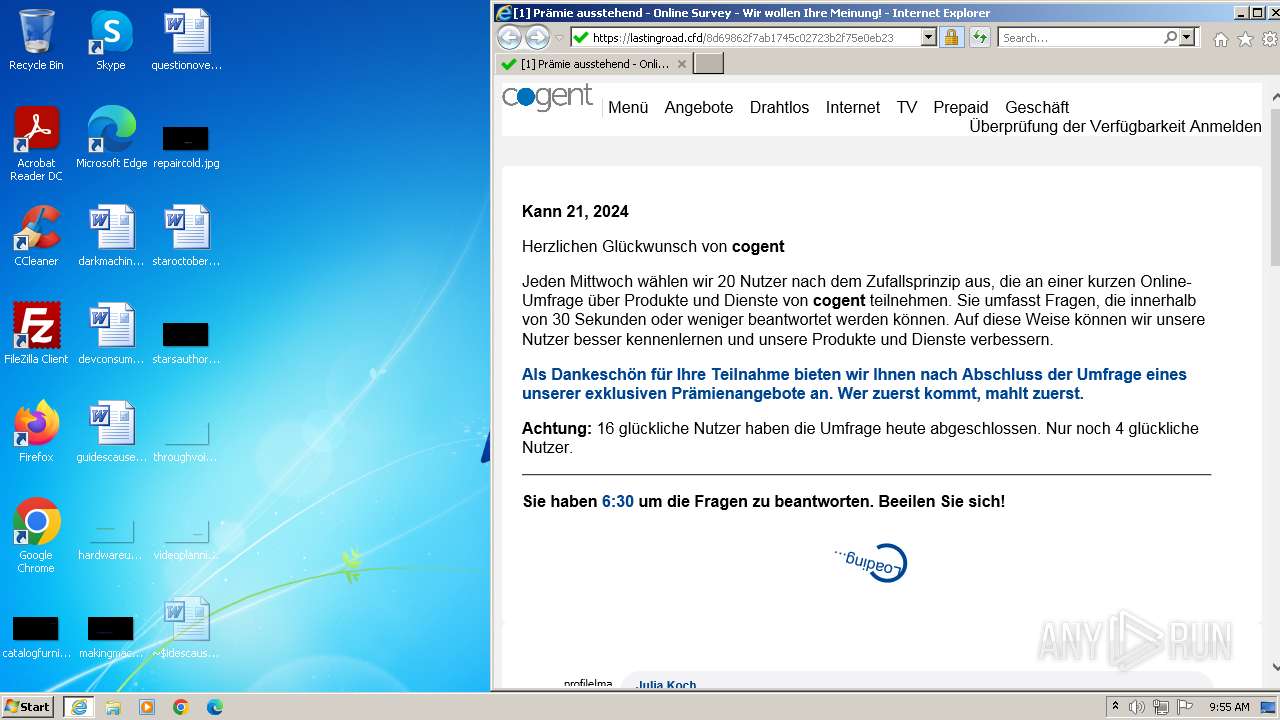Screen dimensions: 1280x720
Task: Click the Action Center flag tray icon
Action: [x=1185, y=707]
